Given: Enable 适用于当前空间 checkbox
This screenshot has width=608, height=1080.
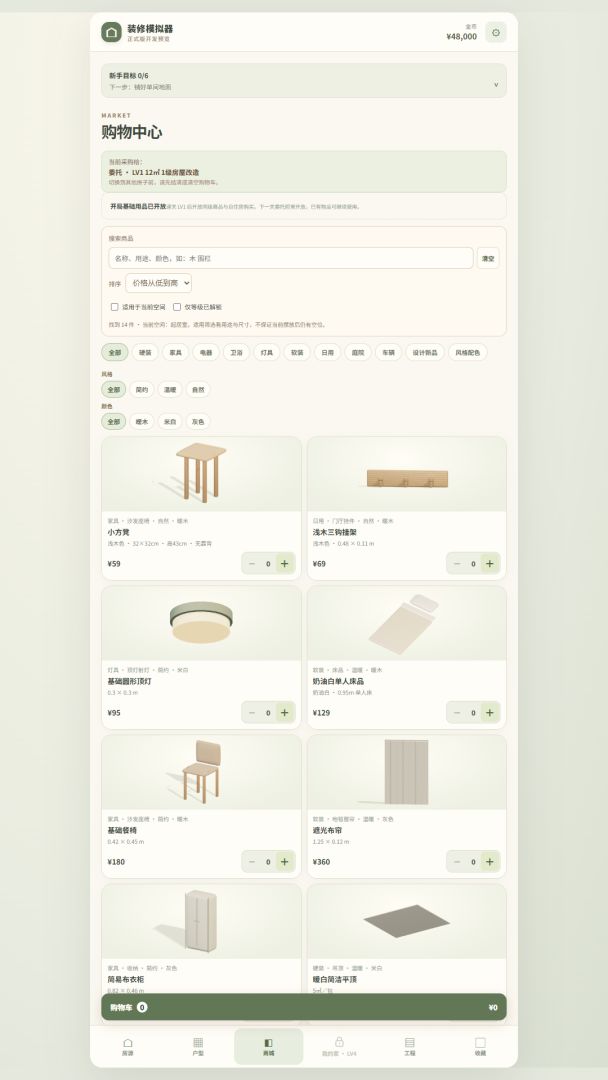Looking at the screenshot, I should pyautogui.click(x=114, y=307).
